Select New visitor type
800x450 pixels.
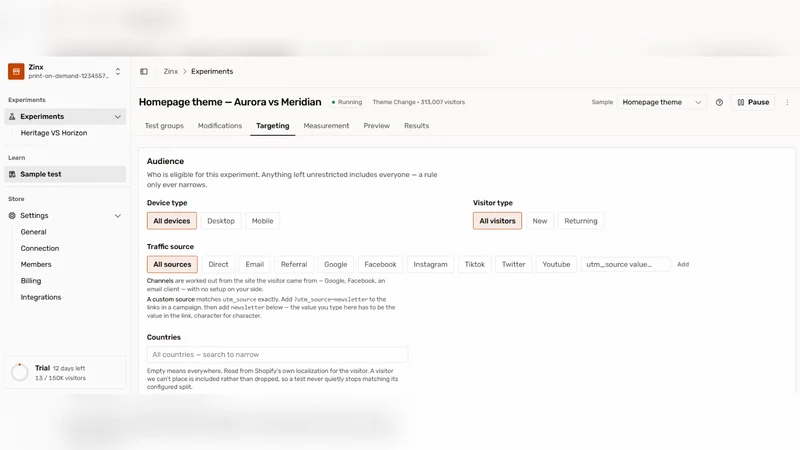[x=540, y=221]
